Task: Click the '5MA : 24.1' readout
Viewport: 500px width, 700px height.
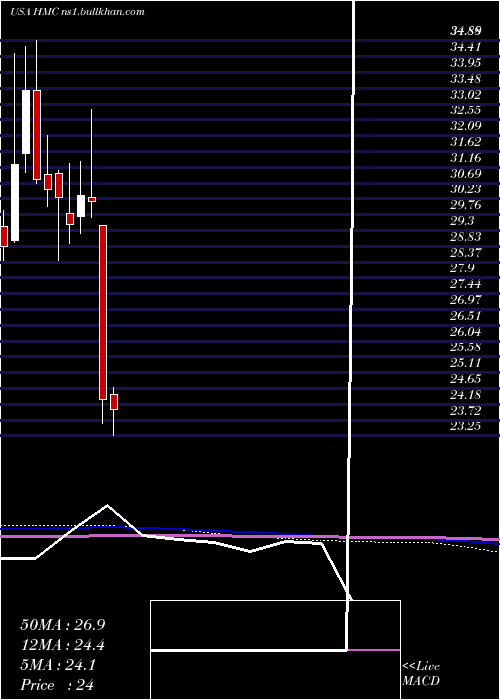Action: point(58,665)
